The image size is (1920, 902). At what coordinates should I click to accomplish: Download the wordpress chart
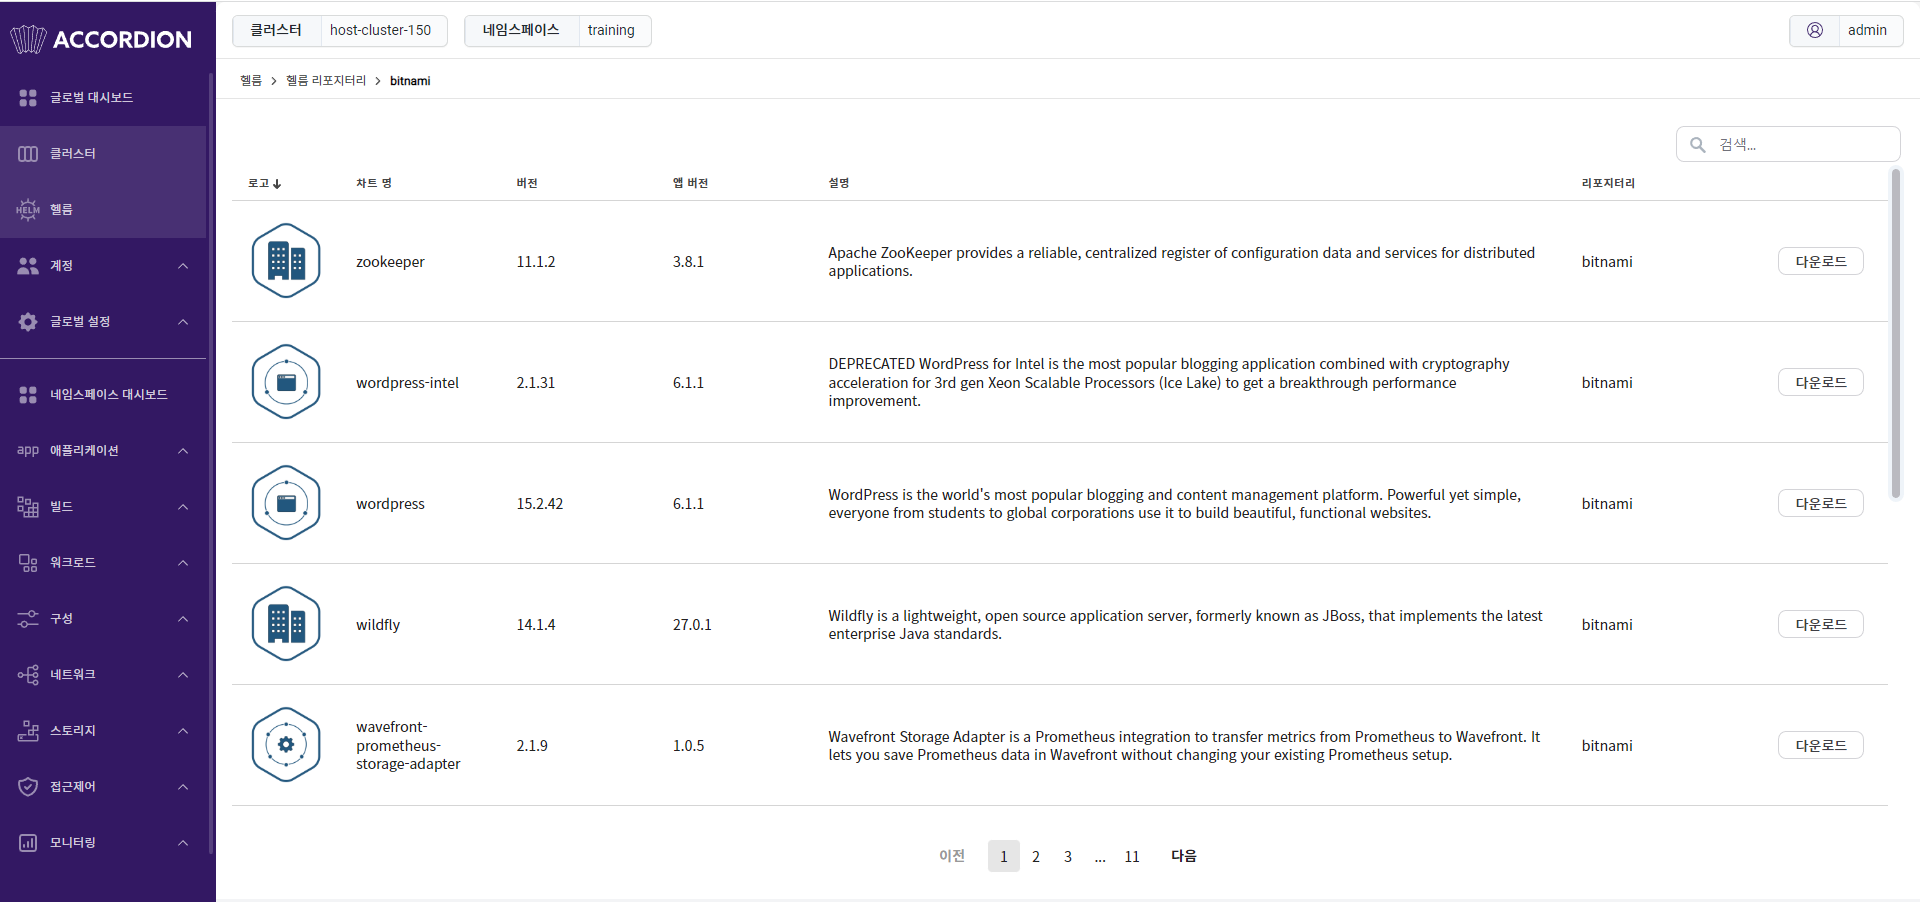[x=1820, y=503]
